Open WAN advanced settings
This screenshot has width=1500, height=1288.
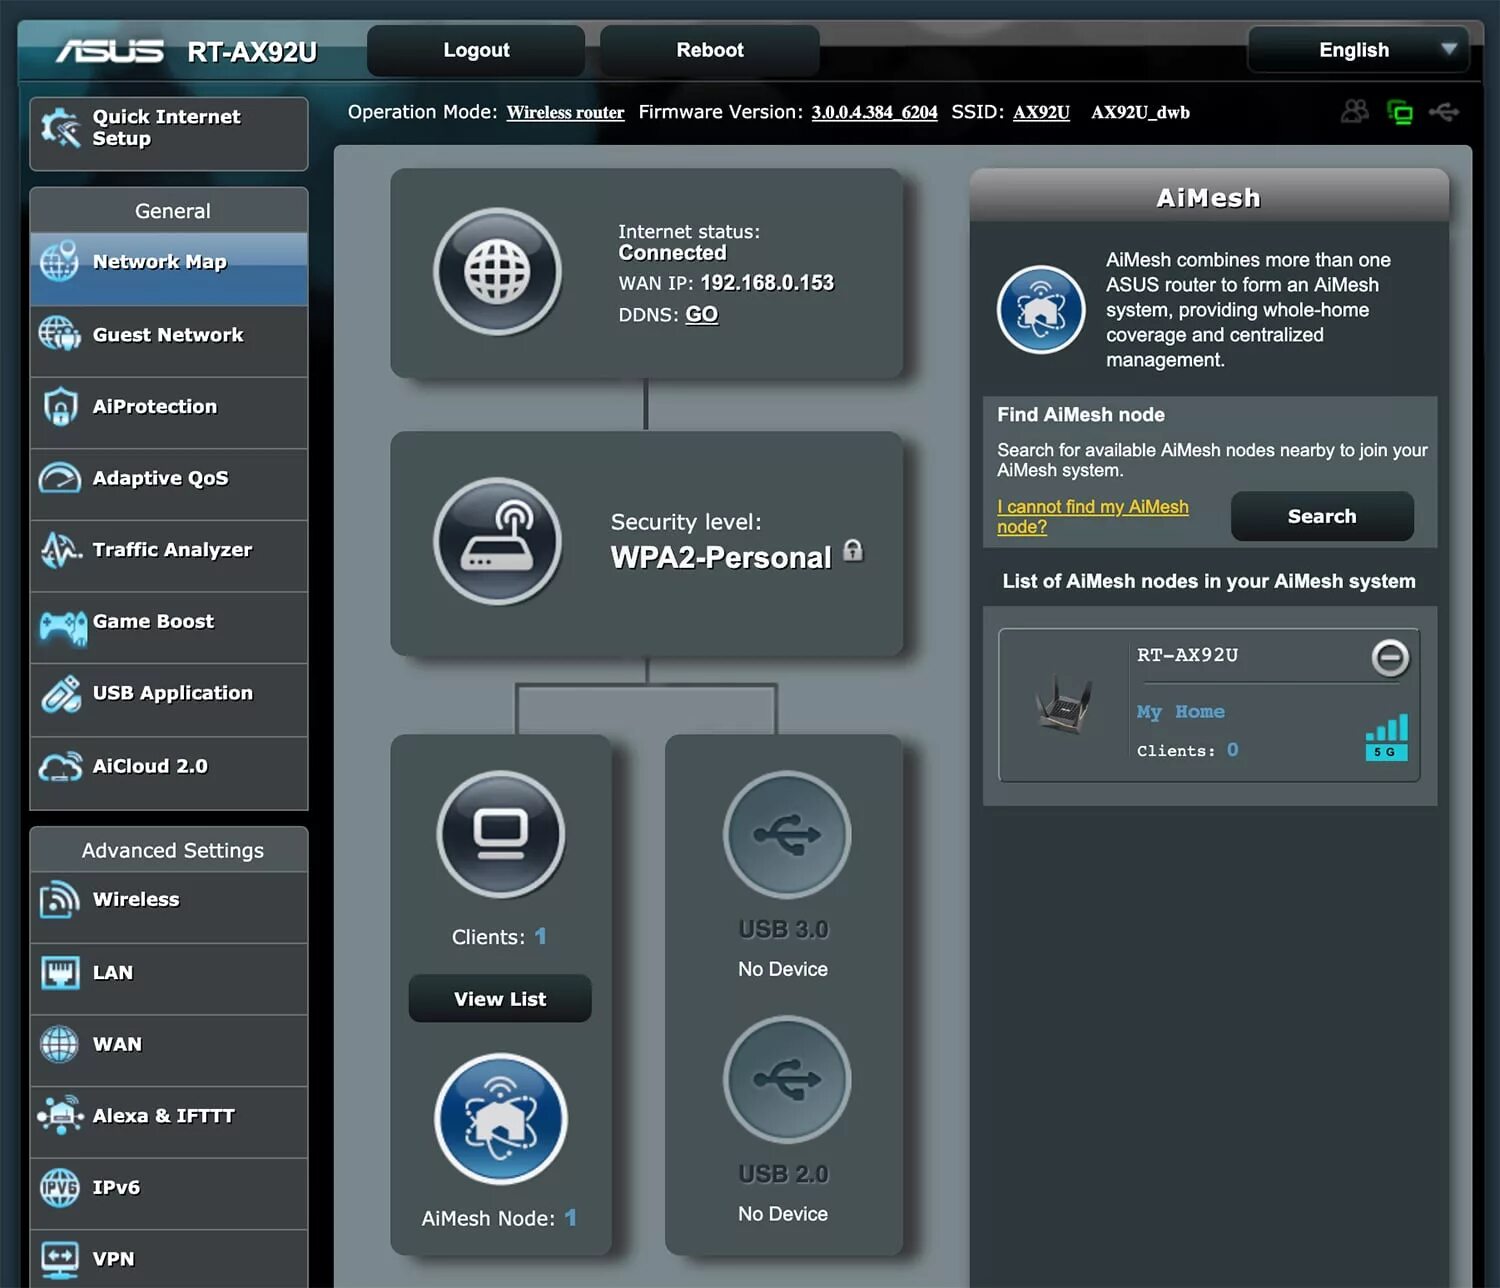169,1051
